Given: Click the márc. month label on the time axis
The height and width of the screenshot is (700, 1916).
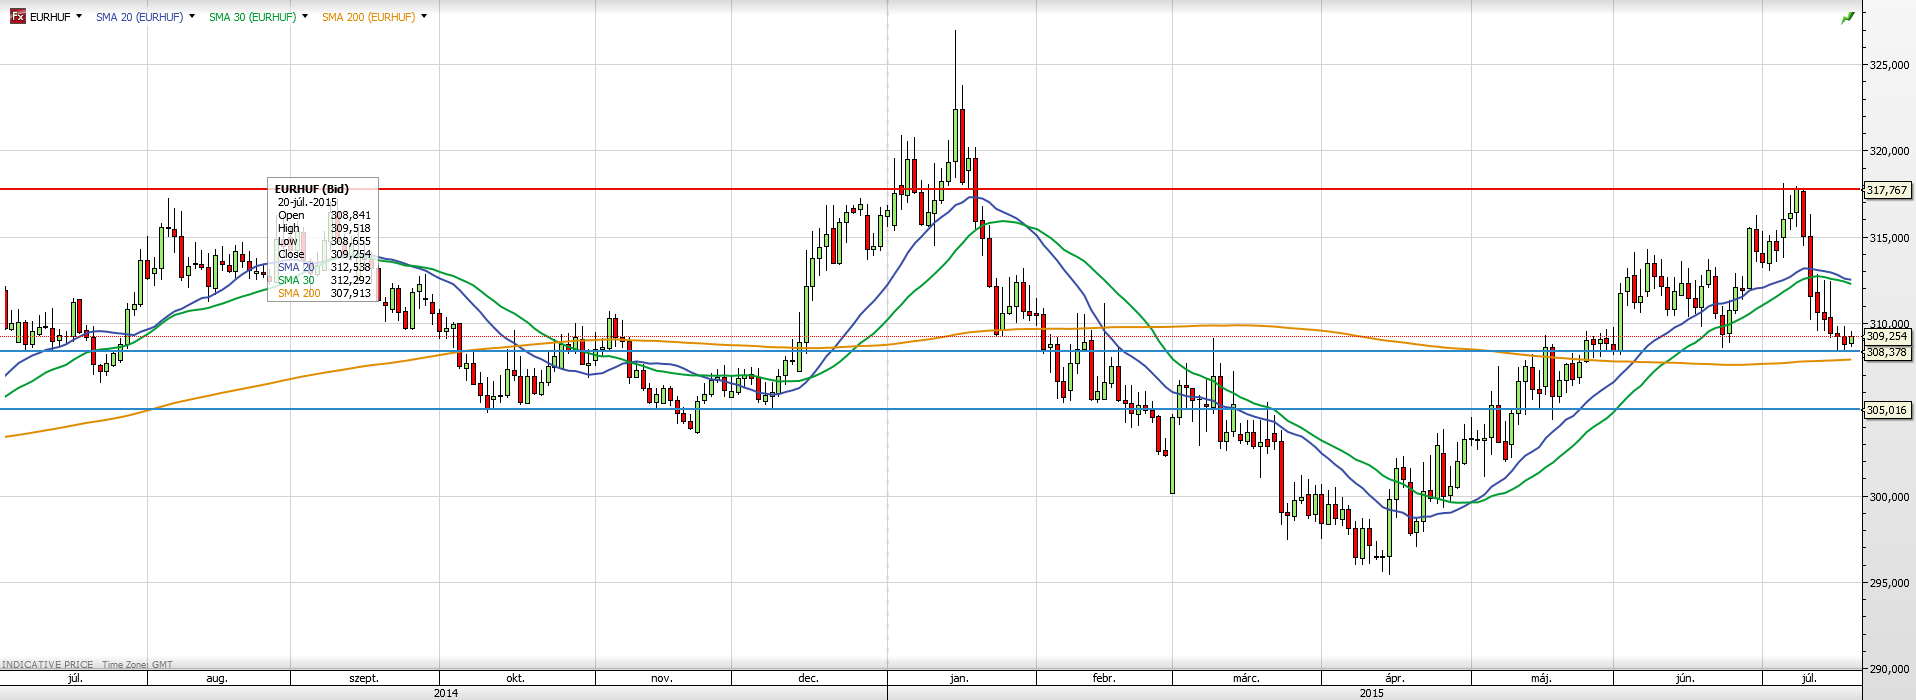Looking at the screenshot, I should point(1246,678).
